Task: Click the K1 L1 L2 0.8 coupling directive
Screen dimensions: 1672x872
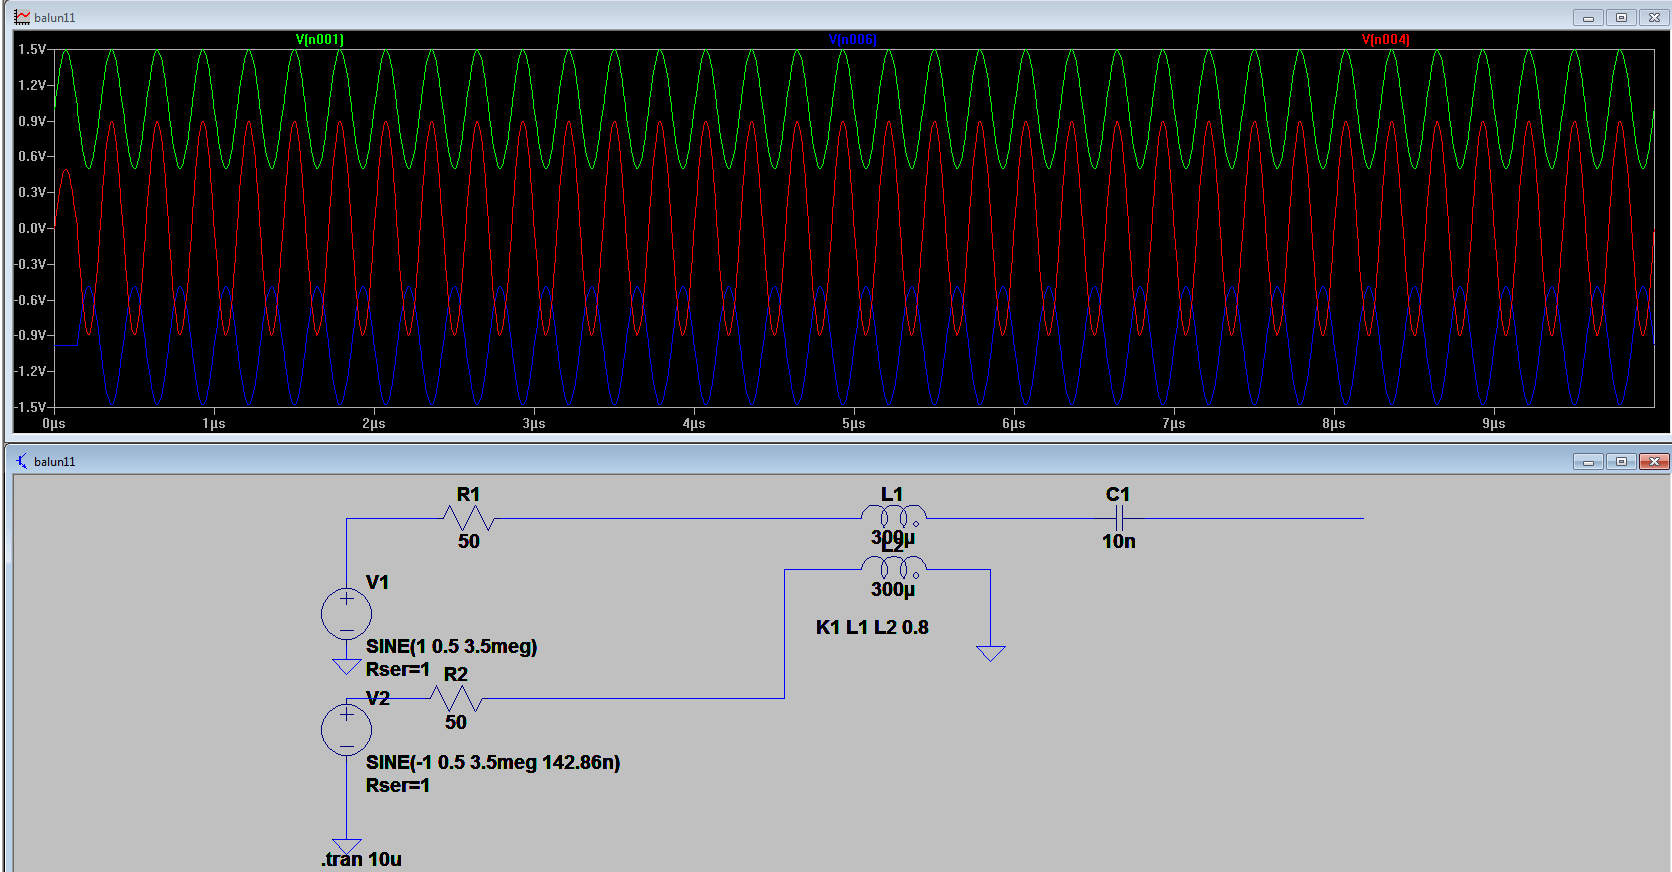Action: click(872, 627)
